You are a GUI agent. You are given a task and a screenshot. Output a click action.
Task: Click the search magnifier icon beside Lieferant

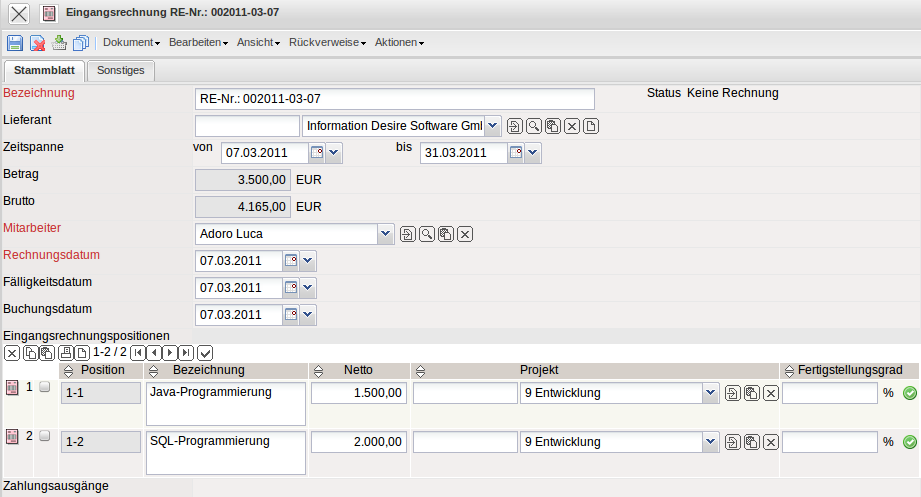(534, 126)
